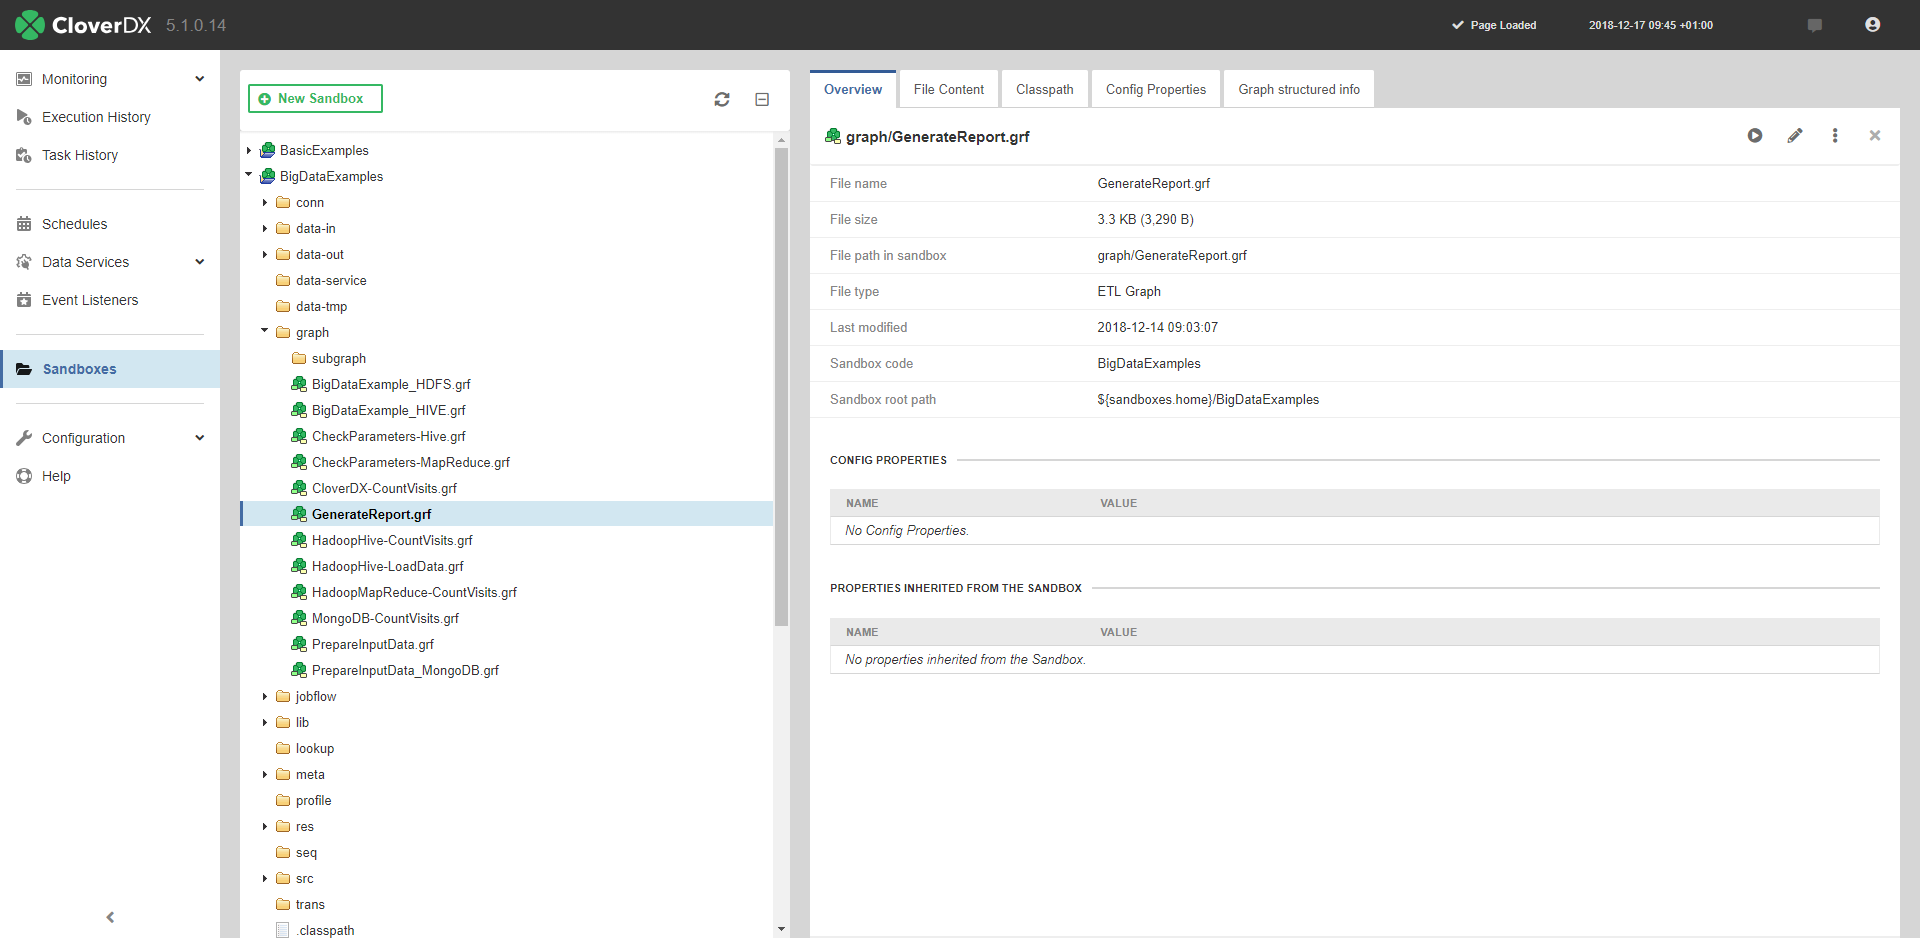Screen dimensions: 1920x938
Task: Collapse the left sidebar navigation arrow
Action: coord(110,917)
